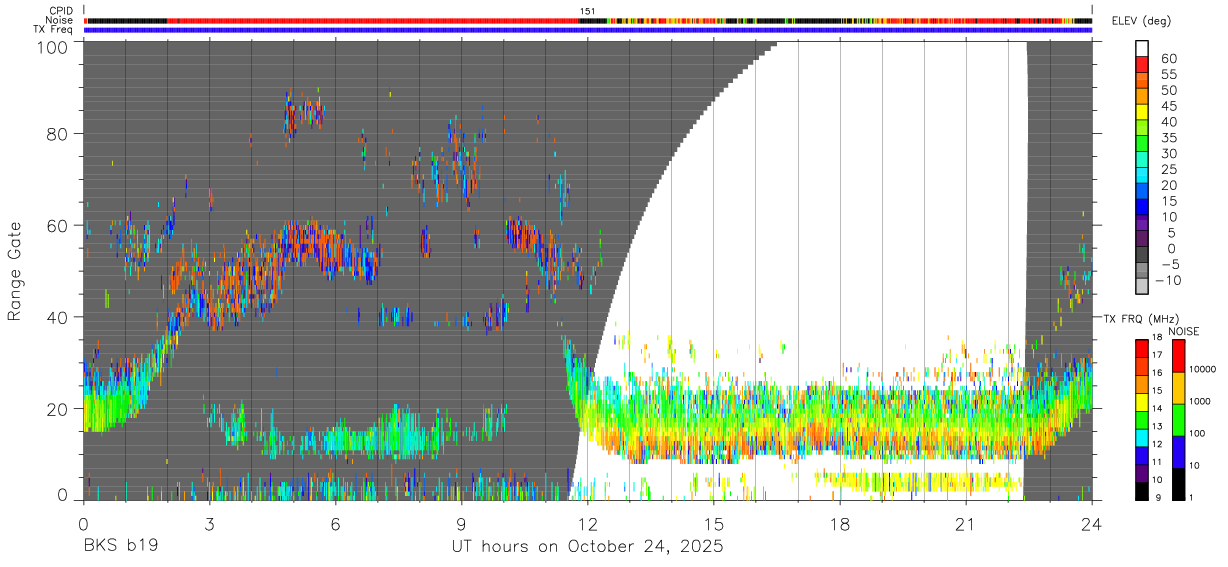Click the CPID 151 label
Viewport: 1228px width, 567px height.
[x=587, y=11]
